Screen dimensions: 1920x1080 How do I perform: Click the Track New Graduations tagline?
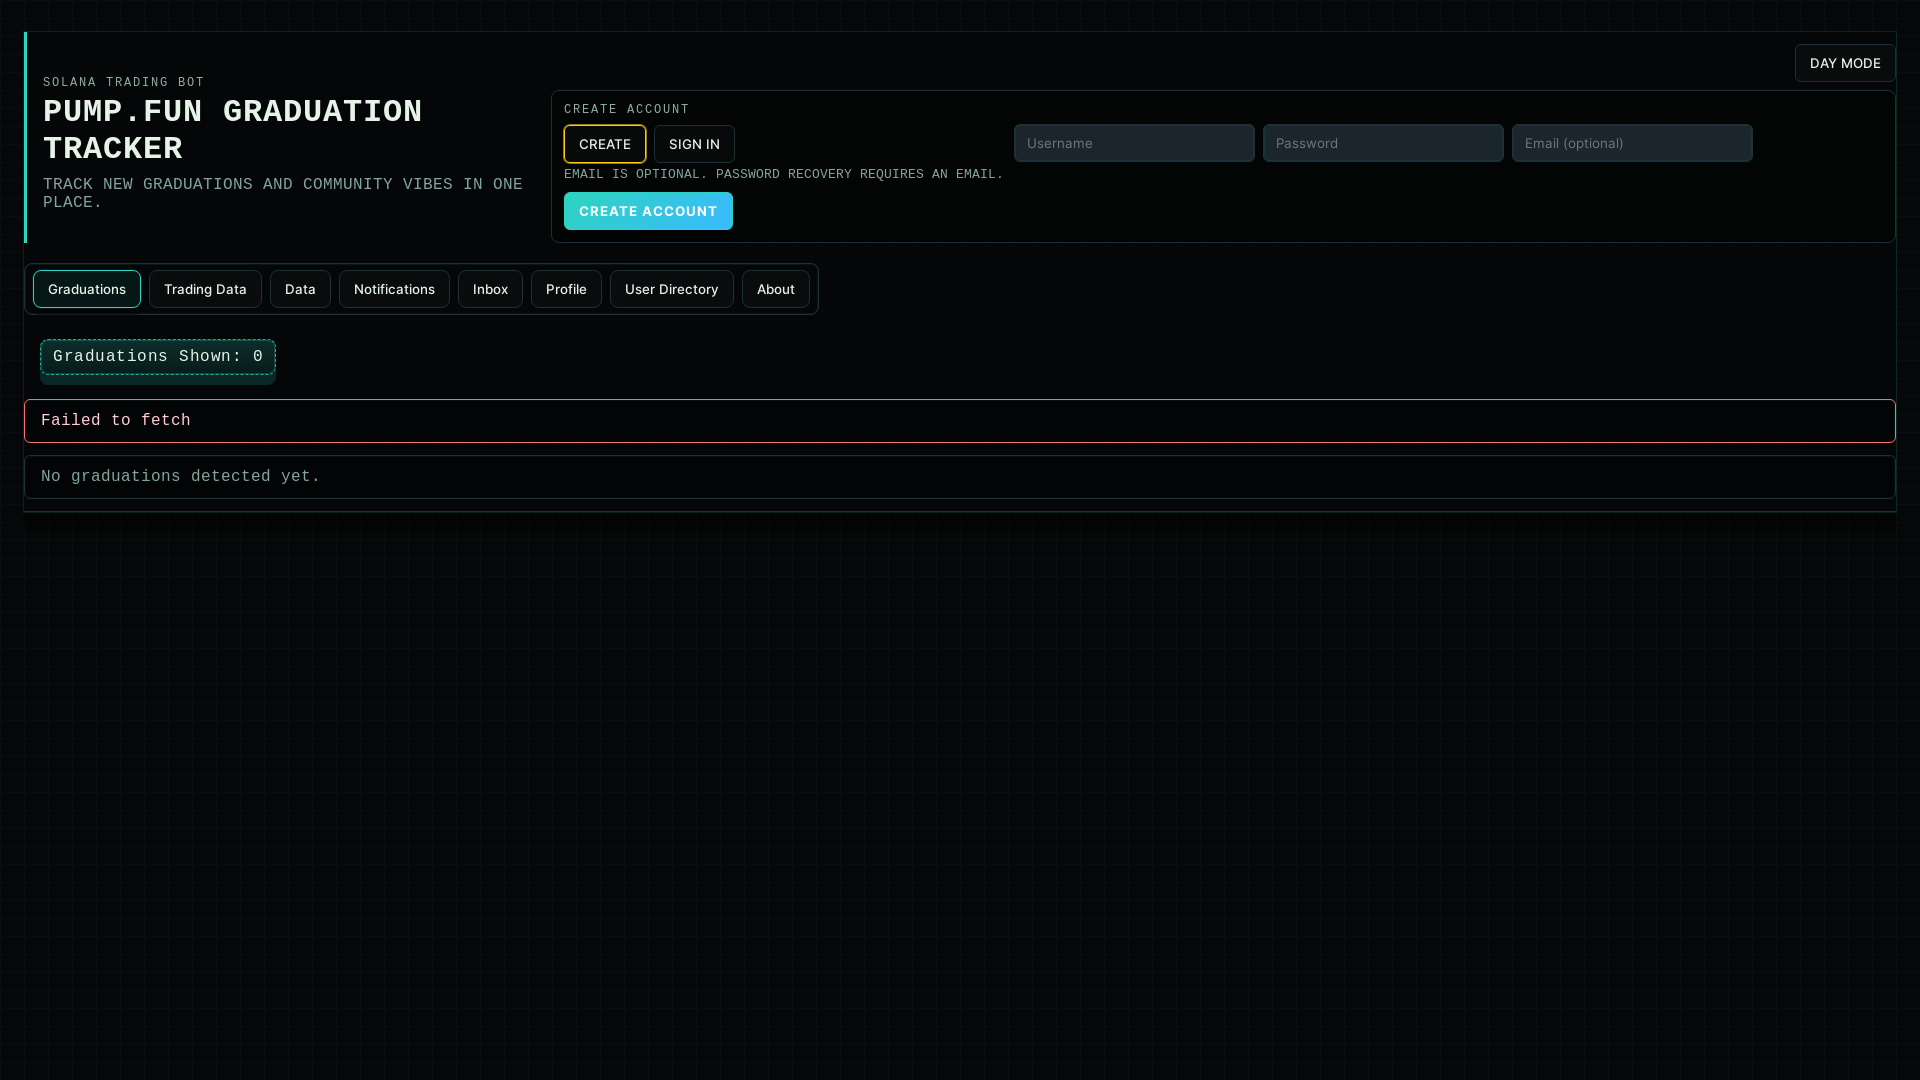[283, 193]
